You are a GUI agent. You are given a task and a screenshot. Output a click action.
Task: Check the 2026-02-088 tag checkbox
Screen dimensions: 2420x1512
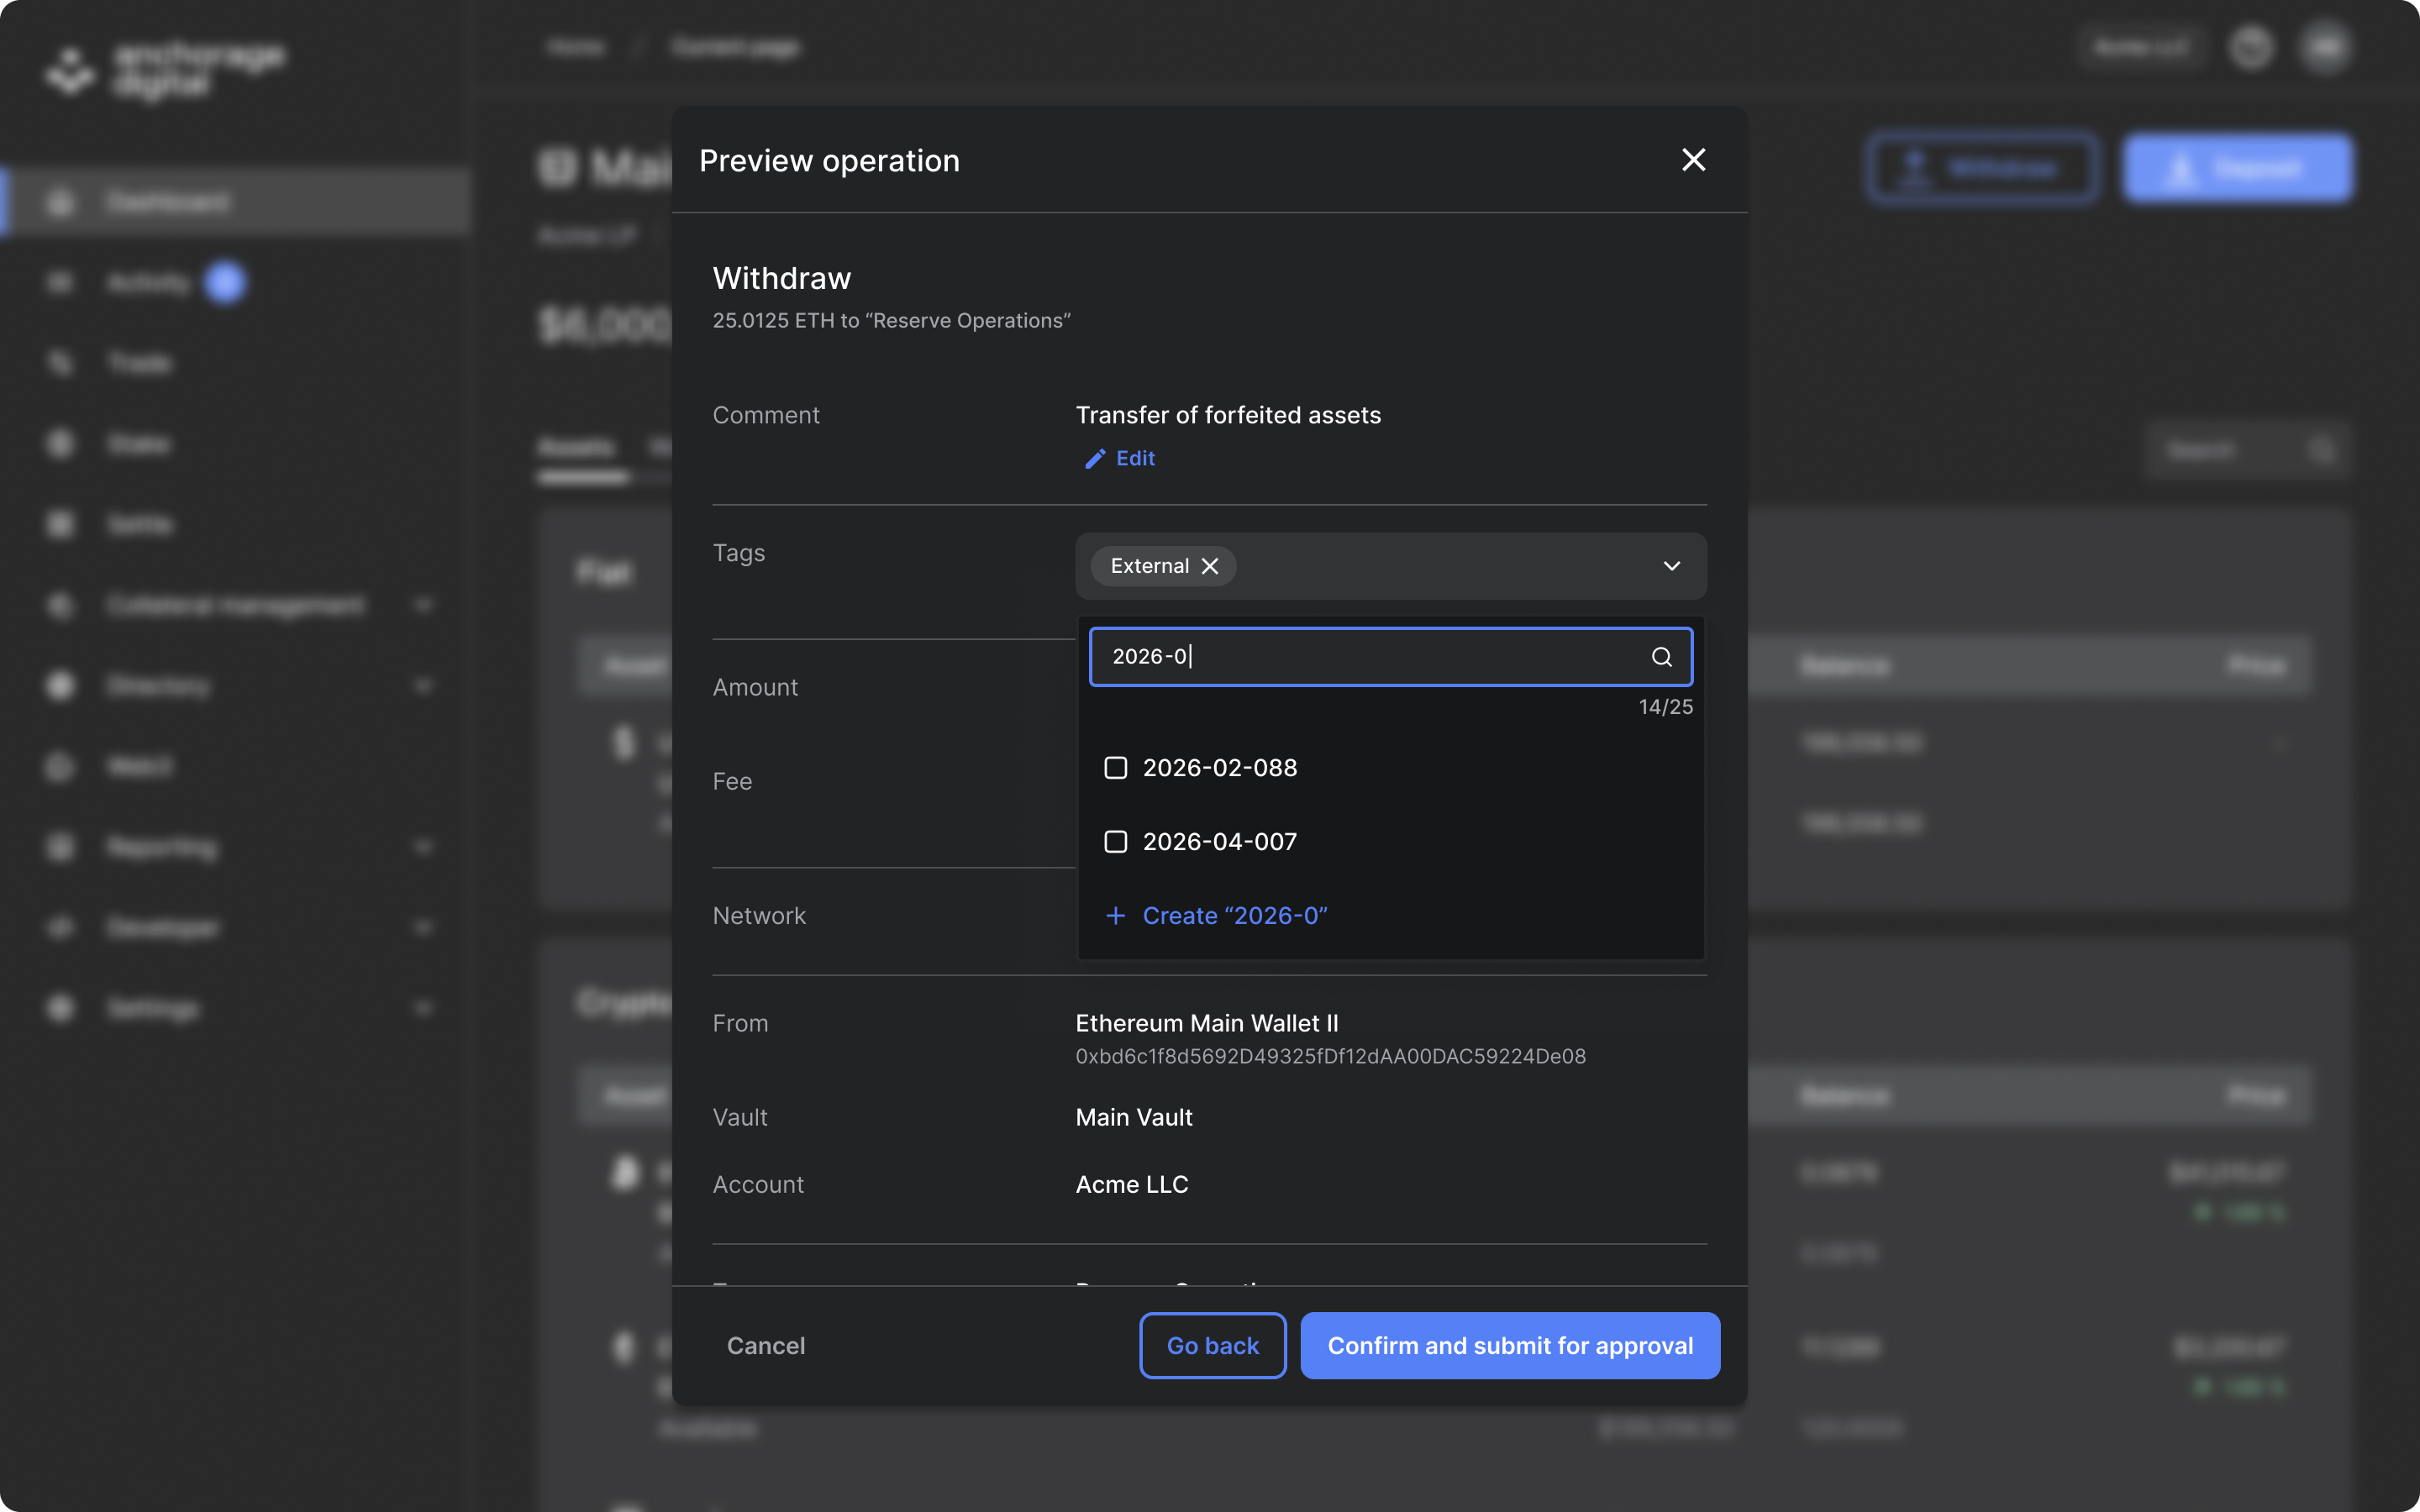pyautogui.click(x=1115, y=768)
